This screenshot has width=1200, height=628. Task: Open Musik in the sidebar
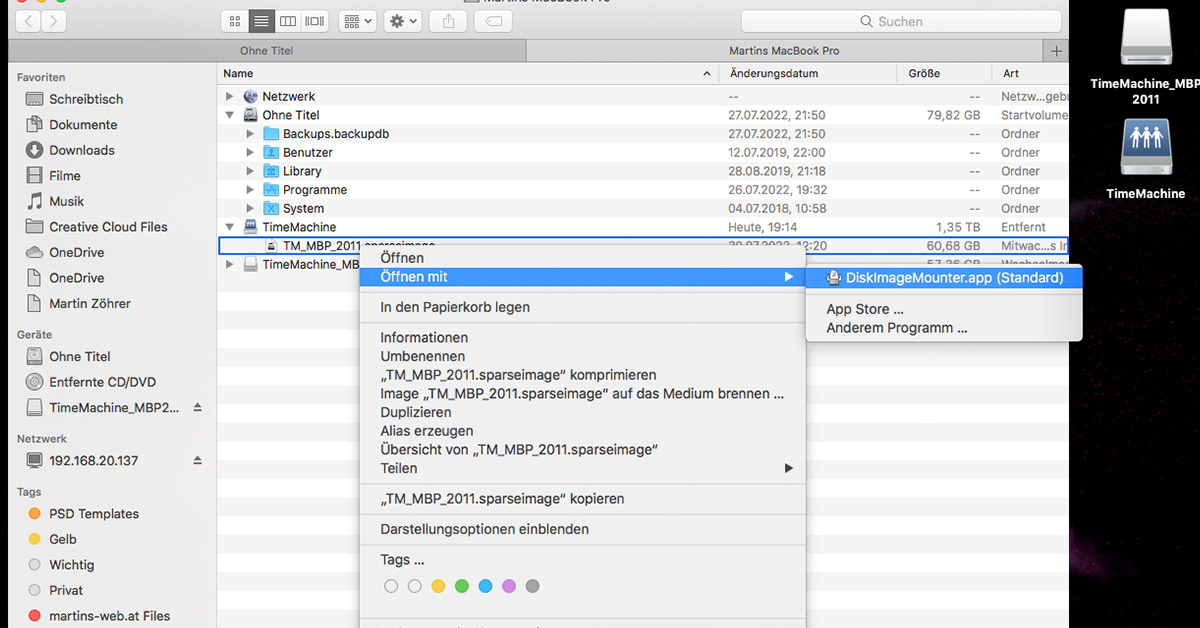click(67, 201)
